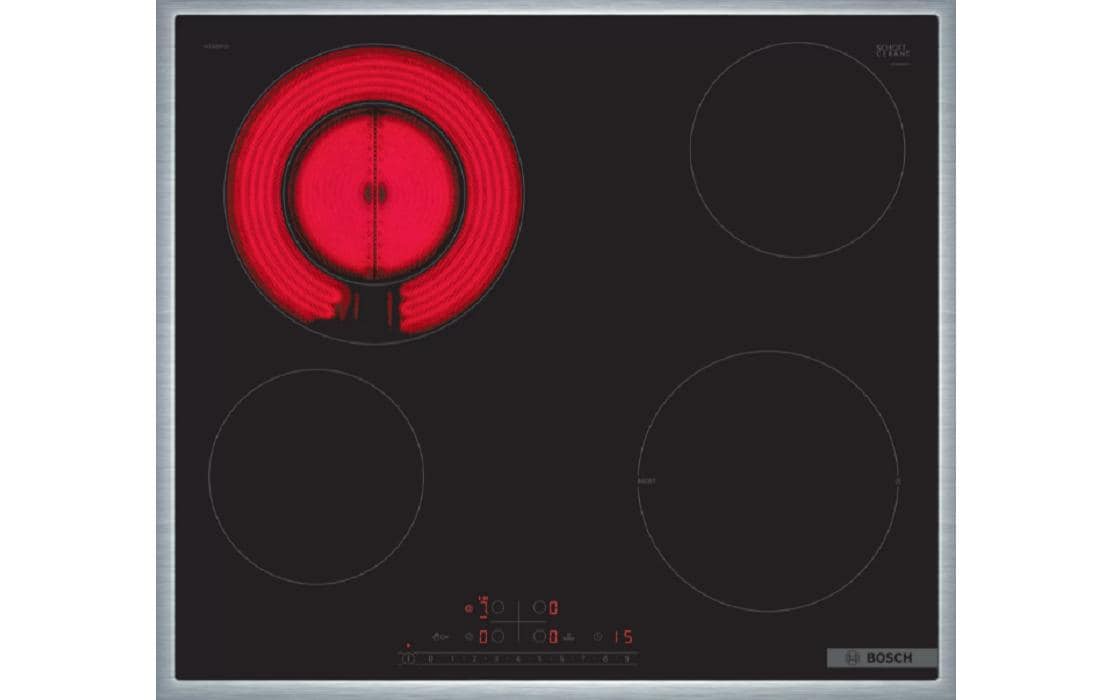Click the BOSCH logo badge
The width and height of the screenshot is (1112, 700).
pyautogui.click(x=882, y=658)
